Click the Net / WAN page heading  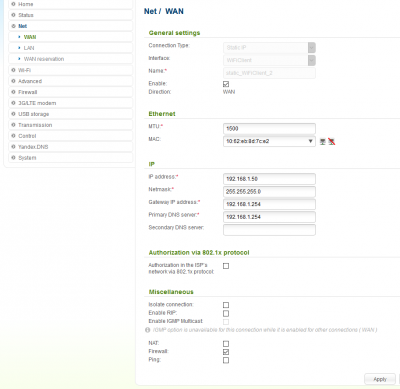tap(164, 11)
